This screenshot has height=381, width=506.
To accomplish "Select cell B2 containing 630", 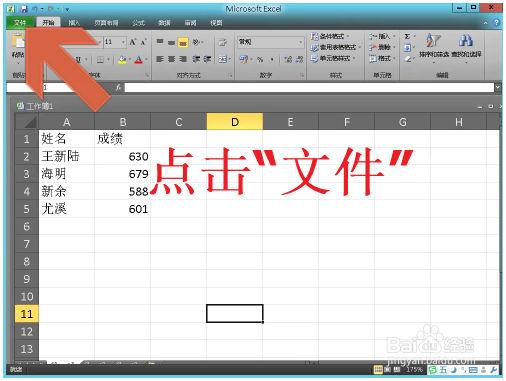I will 122,156.
